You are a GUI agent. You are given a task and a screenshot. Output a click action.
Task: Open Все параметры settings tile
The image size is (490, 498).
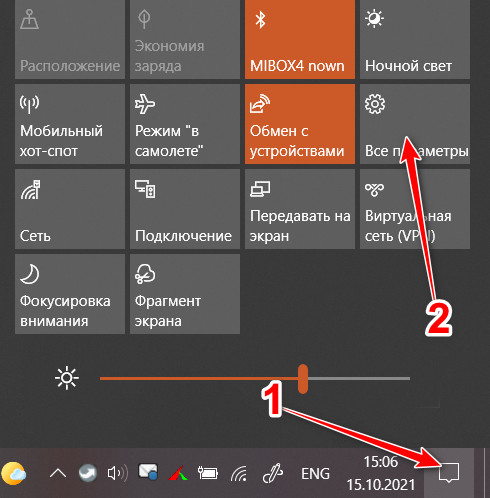[x=415, y=124]
